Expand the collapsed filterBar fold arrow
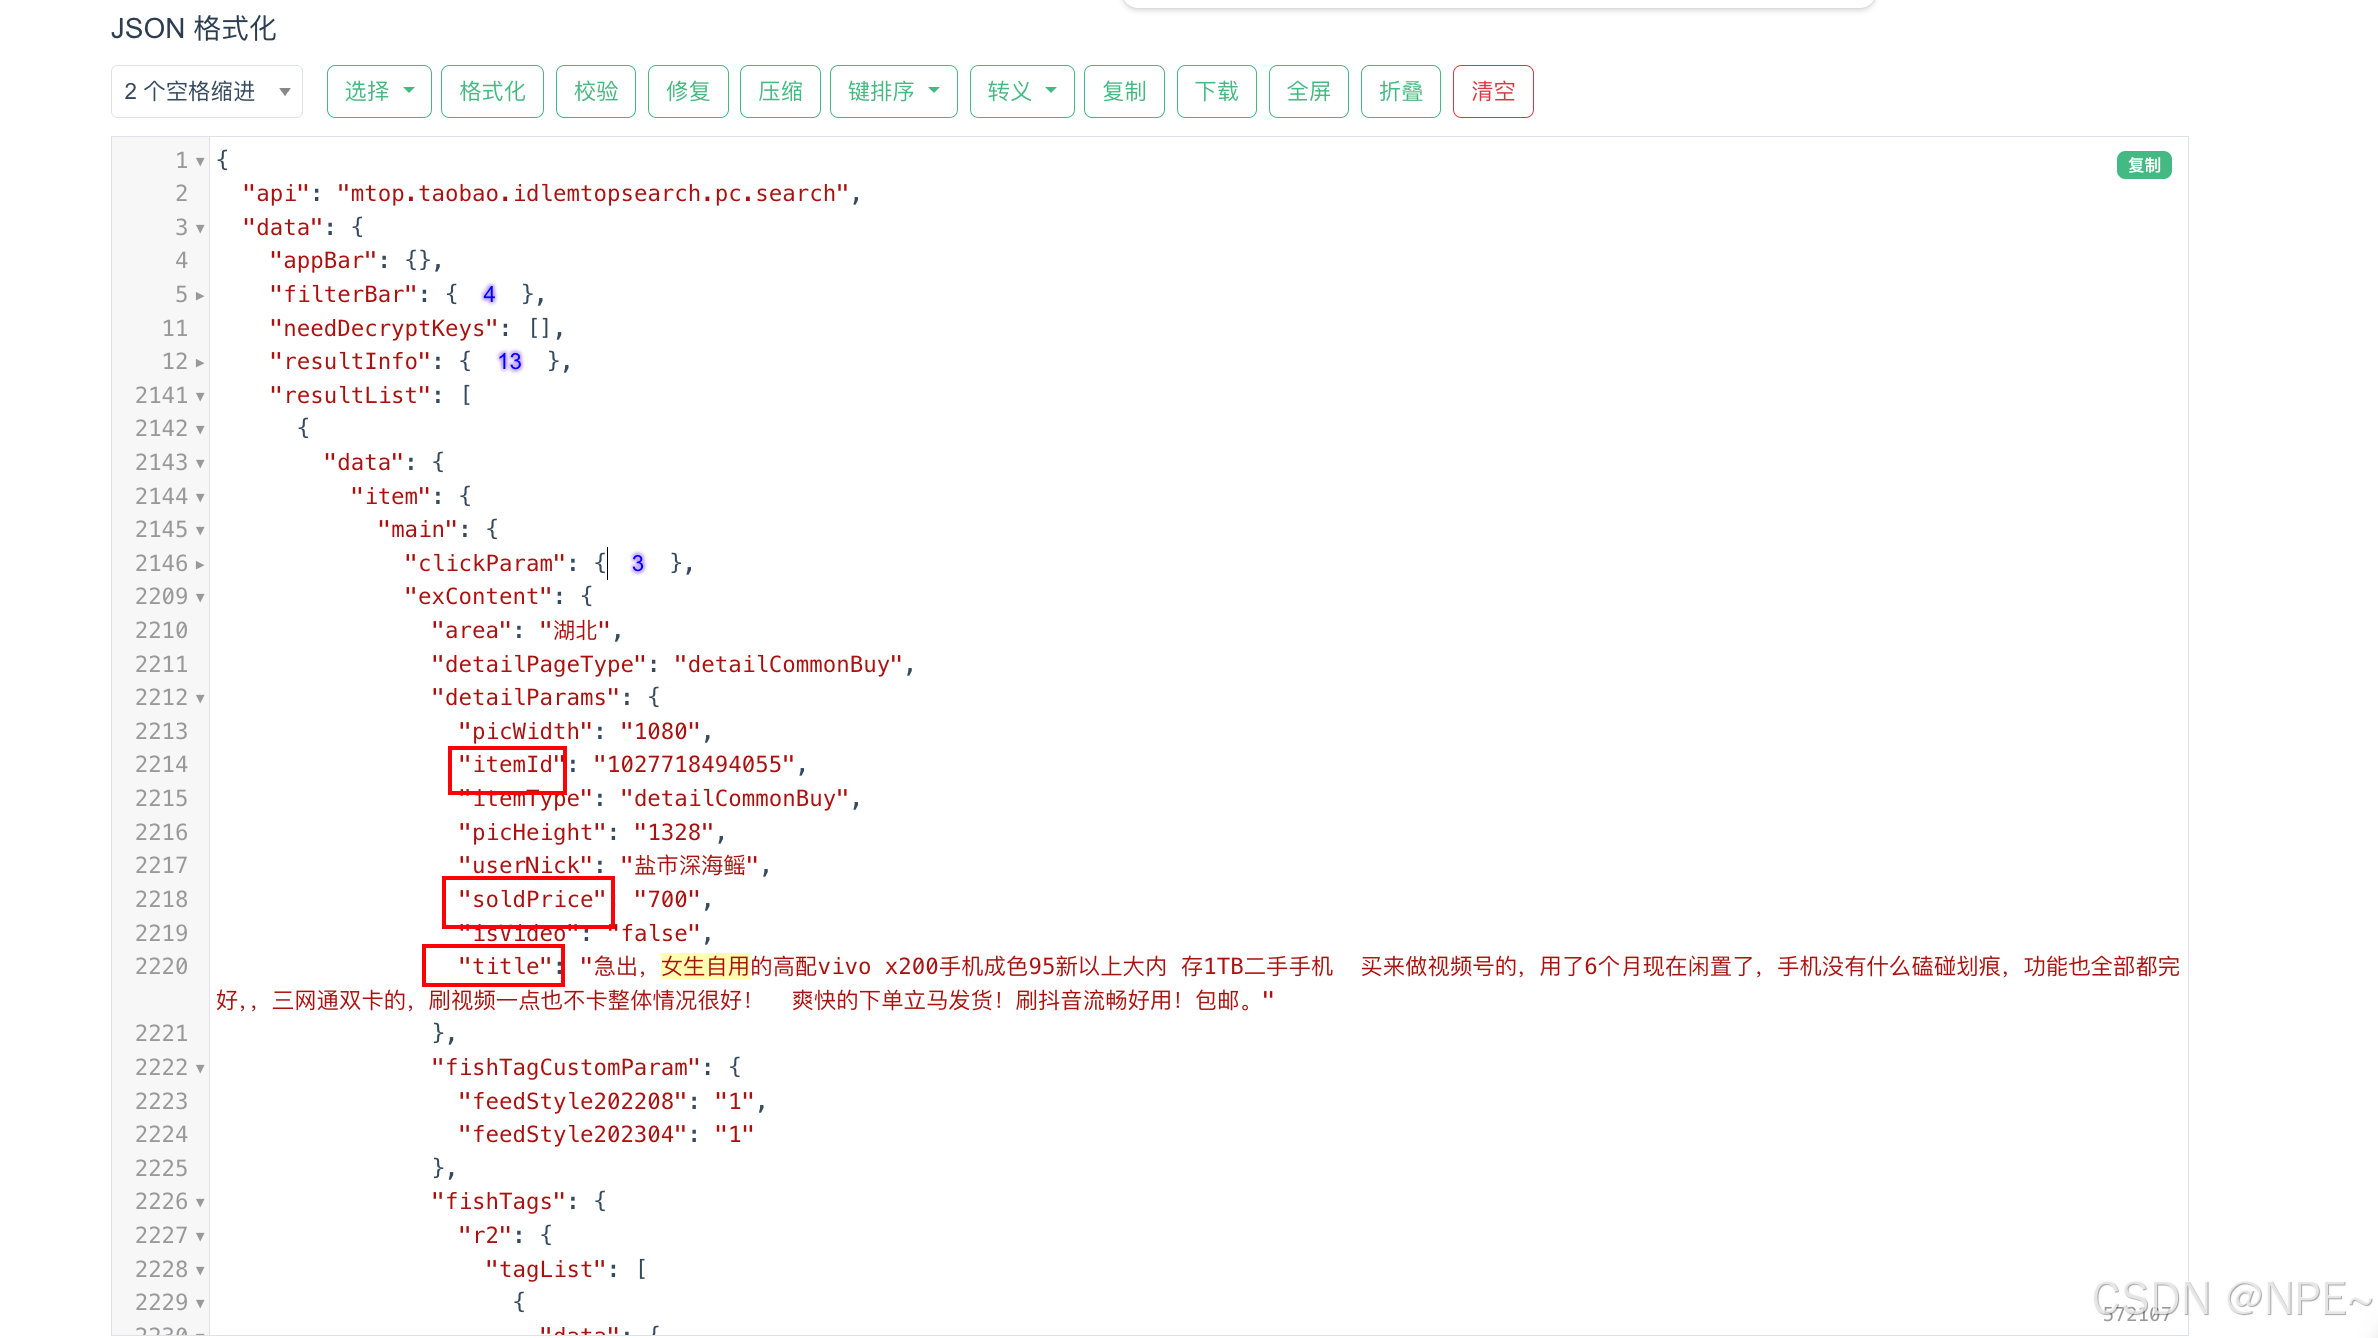The width and height of the screenshot is (2378, 1338). pyautogui.click(x=200, y=295)
